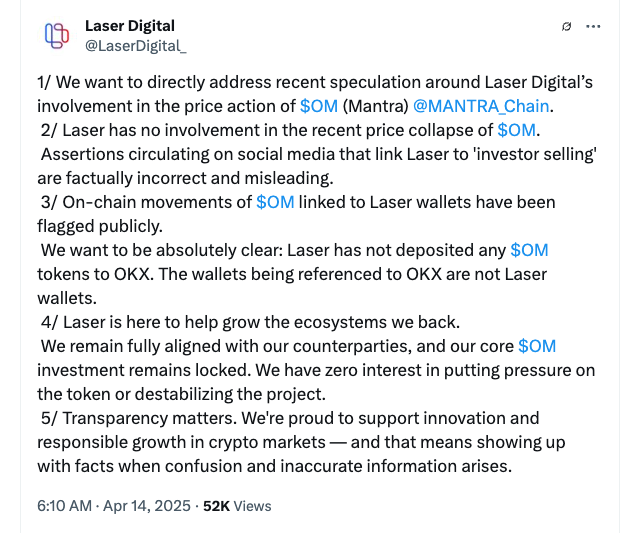View the 52K Views analytics count
Image resolution: width=641 pixels, height=533 pixels.
pyautogui.click(x=237, y=506)
